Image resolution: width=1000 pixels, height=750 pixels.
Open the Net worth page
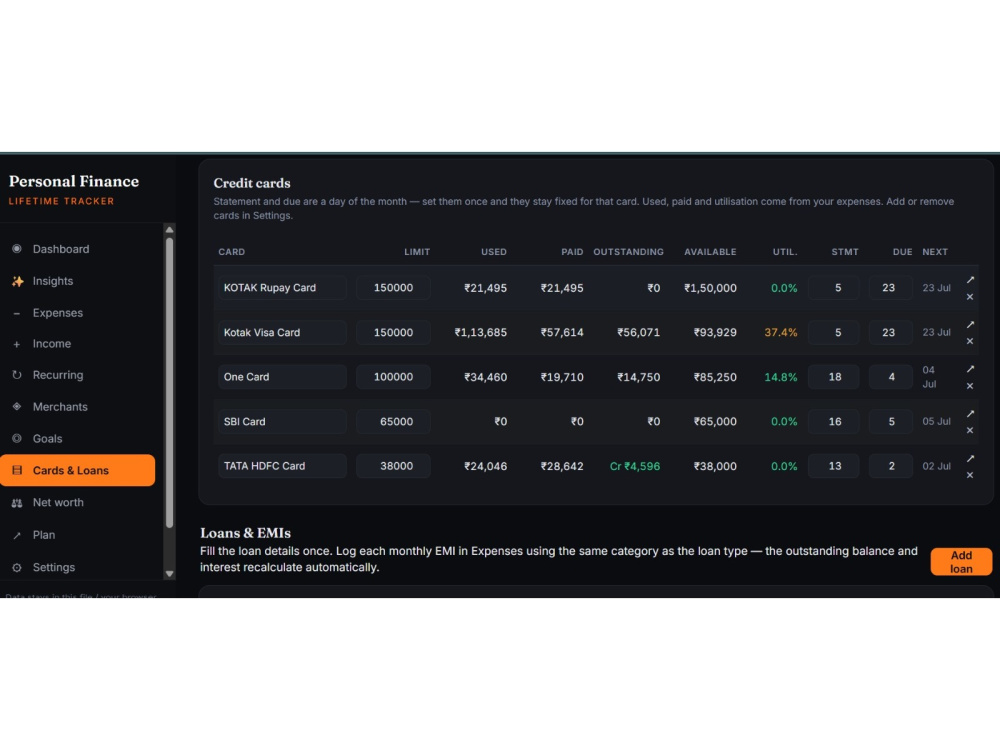[78, 503]
